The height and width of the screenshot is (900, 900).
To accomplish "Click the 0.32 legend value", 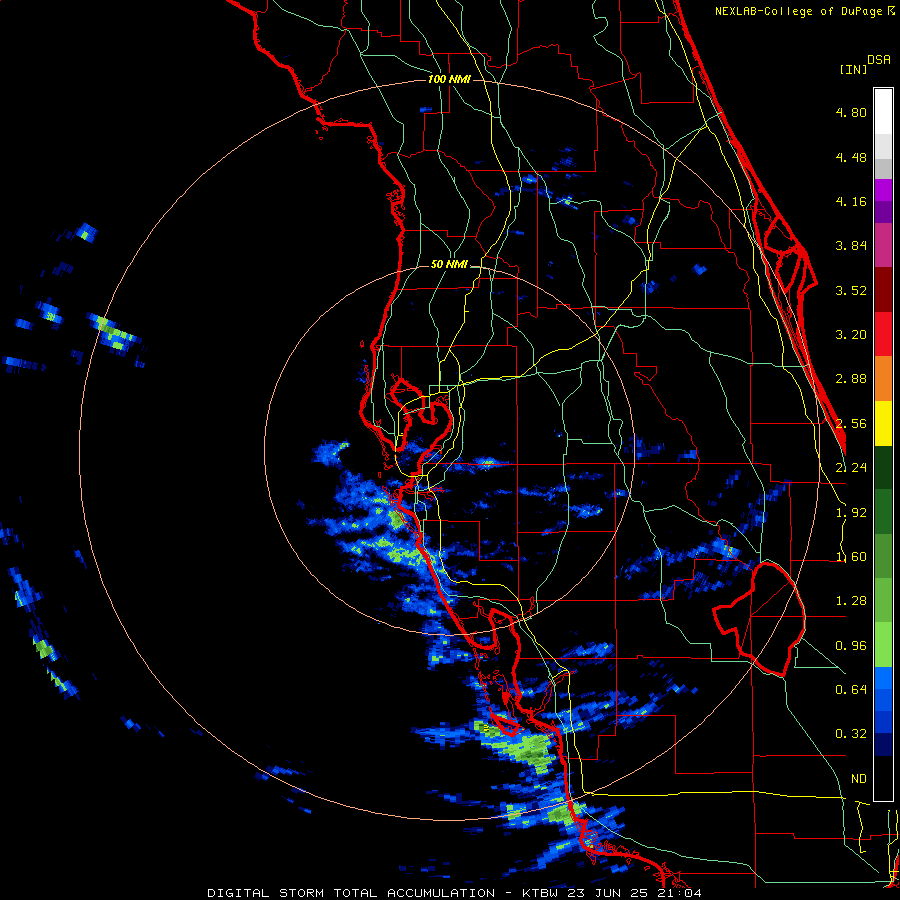I will (x=851, y=734).
